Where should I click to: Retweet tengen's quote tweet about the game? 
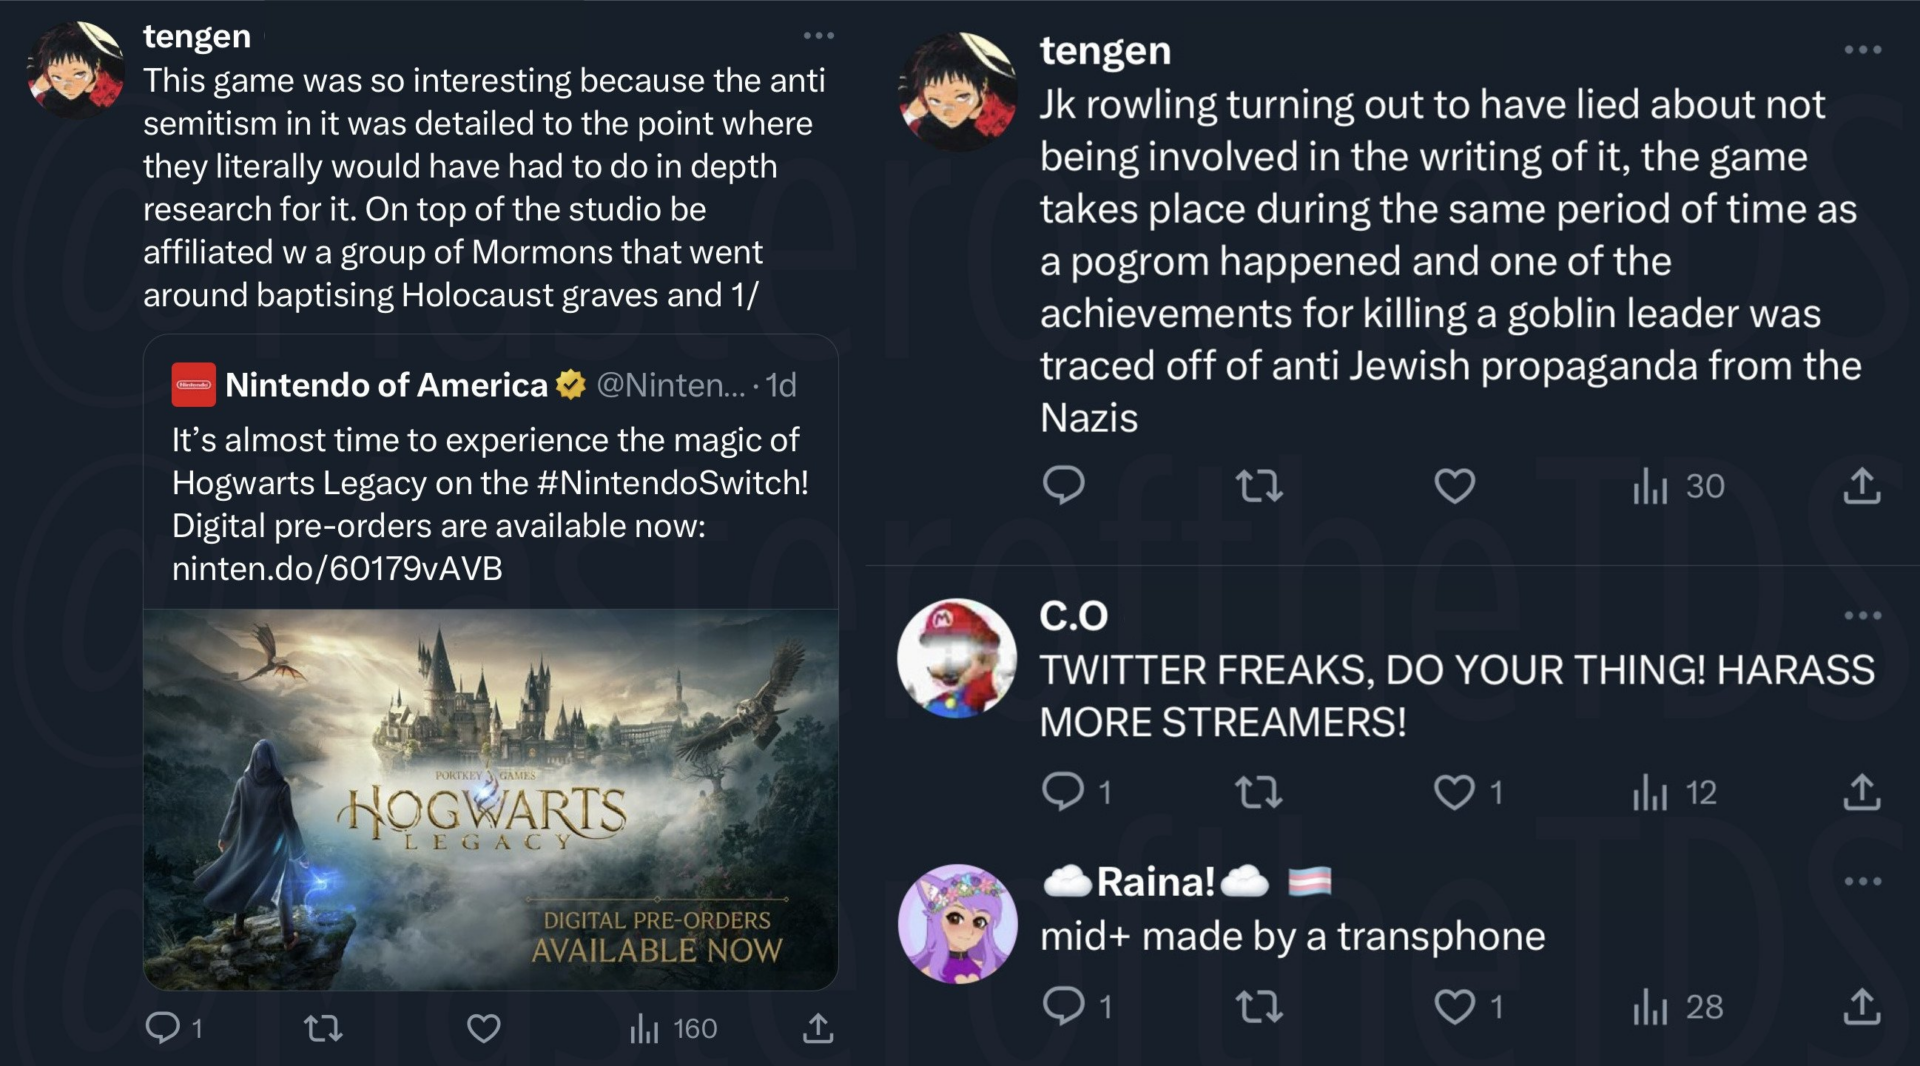pos(322,1027)
